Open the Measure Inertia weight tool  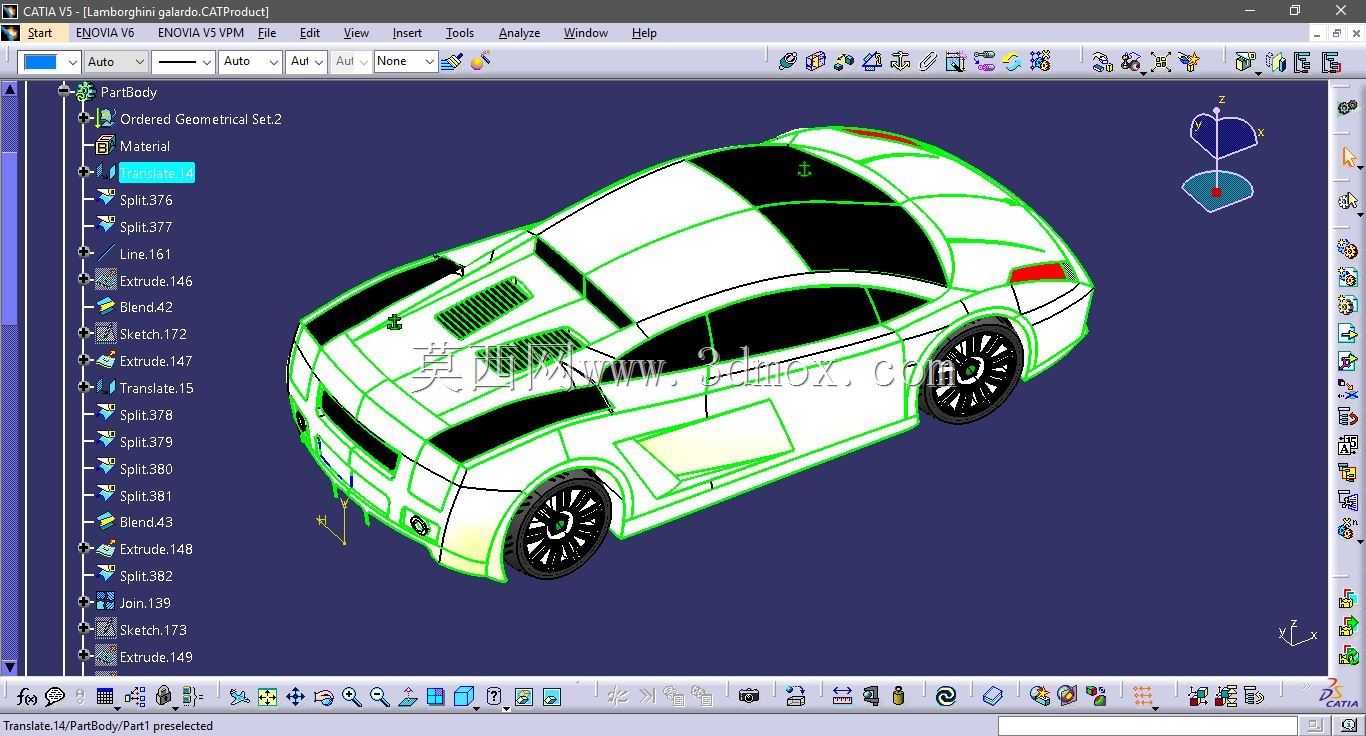[x=898, y=696]
